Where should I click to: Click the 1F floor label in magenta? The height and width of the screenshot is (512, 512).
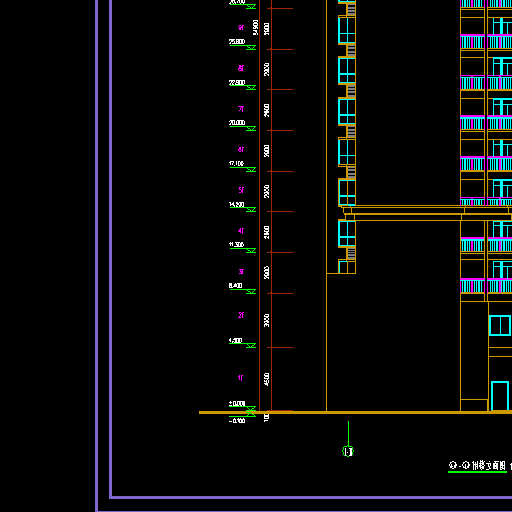(240, 378)
